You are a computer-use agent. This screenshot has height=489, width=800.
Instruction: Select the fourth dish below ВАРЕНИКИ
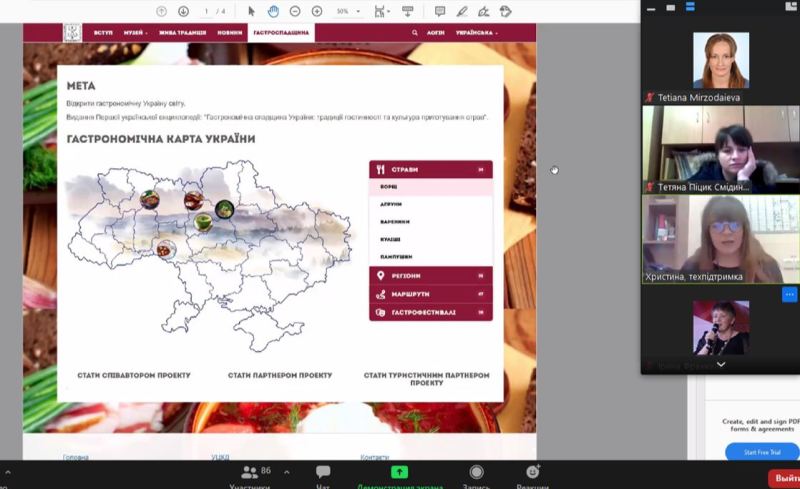tap(431, 239)
